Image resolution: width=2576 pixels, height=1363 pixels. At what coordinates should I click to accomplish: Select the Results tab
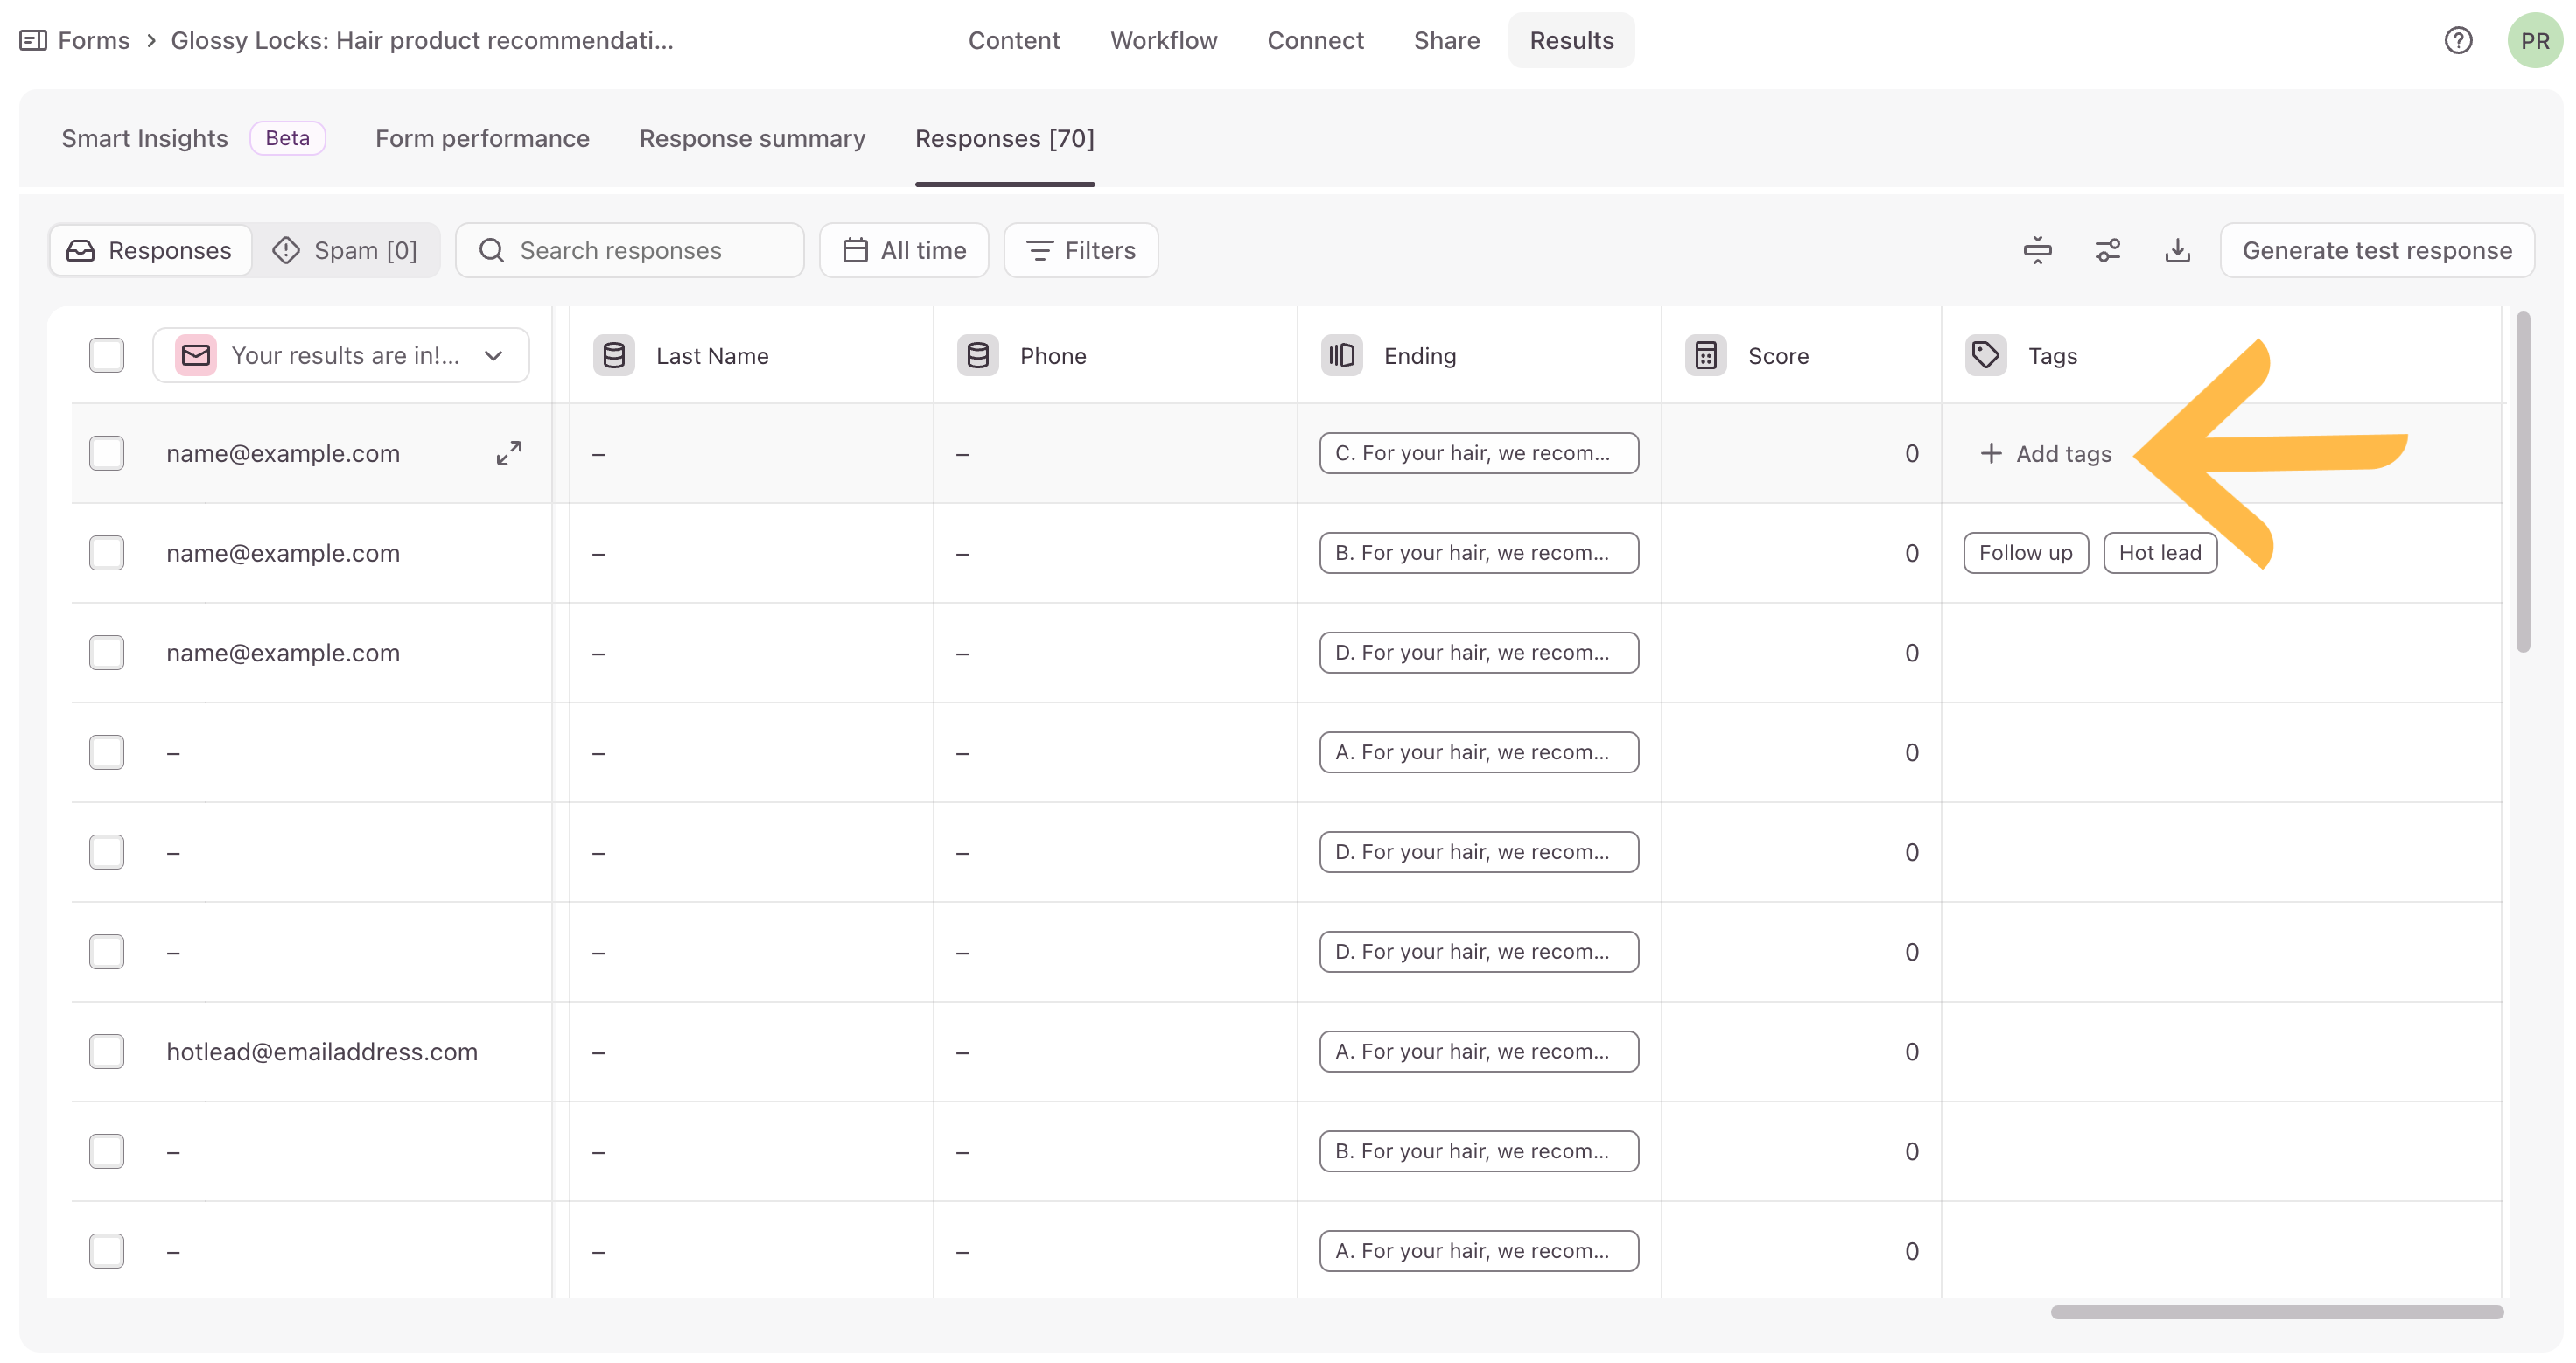[x=1572, y=40]
